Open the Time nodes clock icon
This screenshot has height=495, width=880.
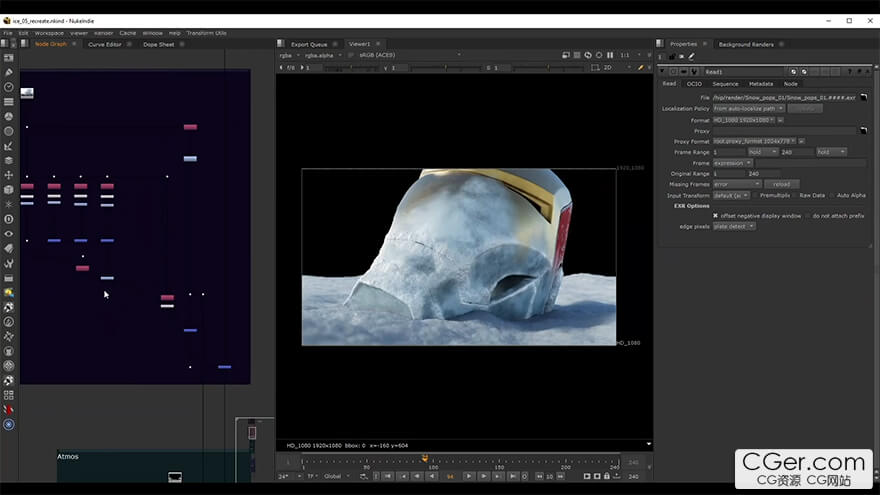point(8,87)
